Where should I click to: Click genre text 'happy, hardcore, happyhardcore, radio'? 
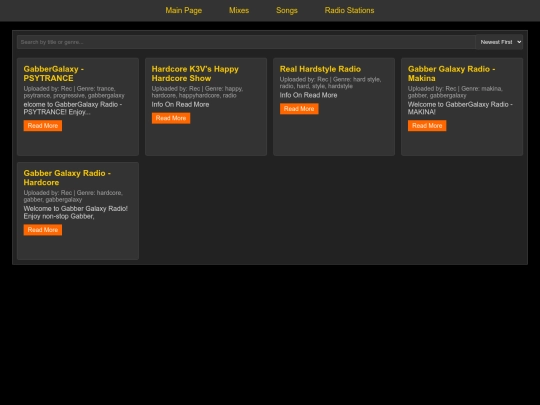click(197, 92)
